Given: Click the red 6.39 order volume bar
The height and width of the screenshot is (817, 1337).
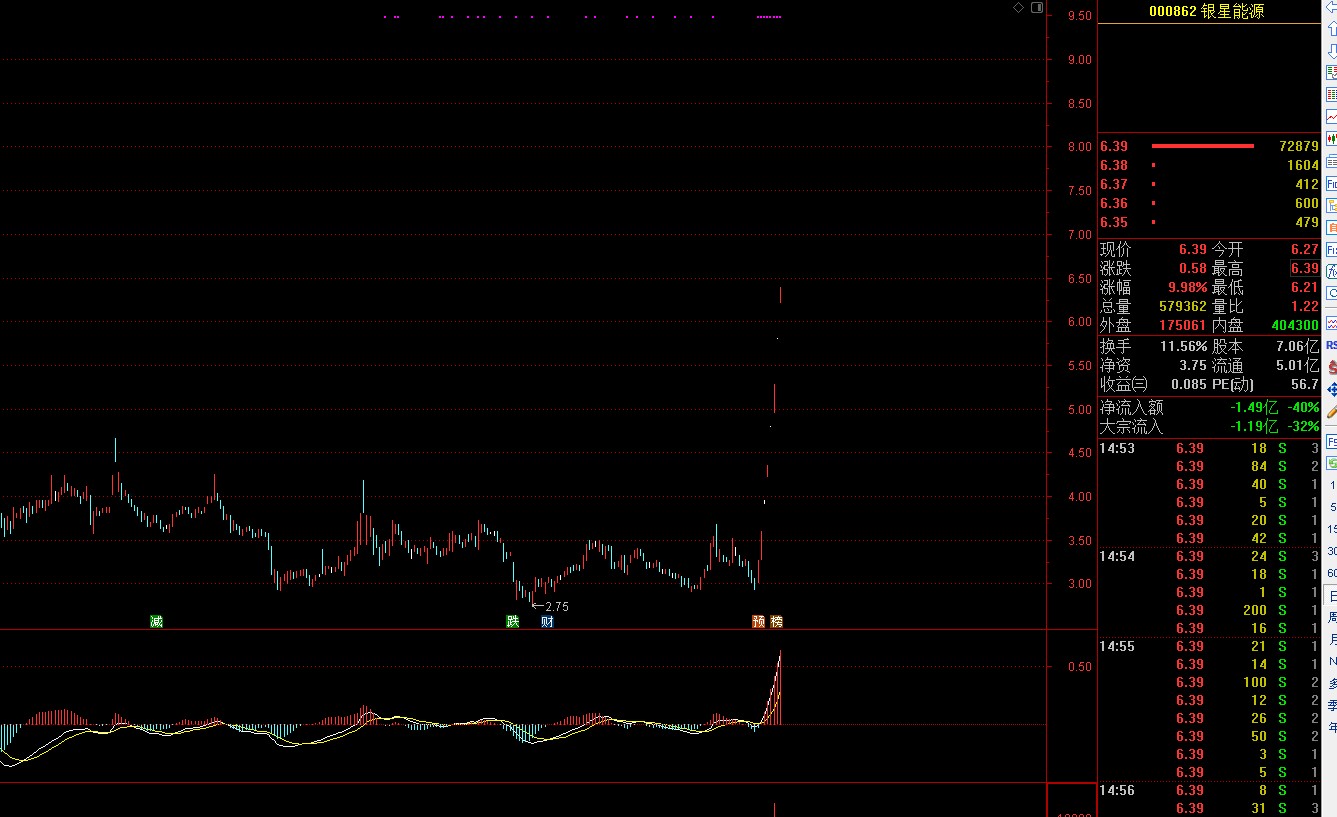Looking at the screenshot, I should [x=1202, y=146].
